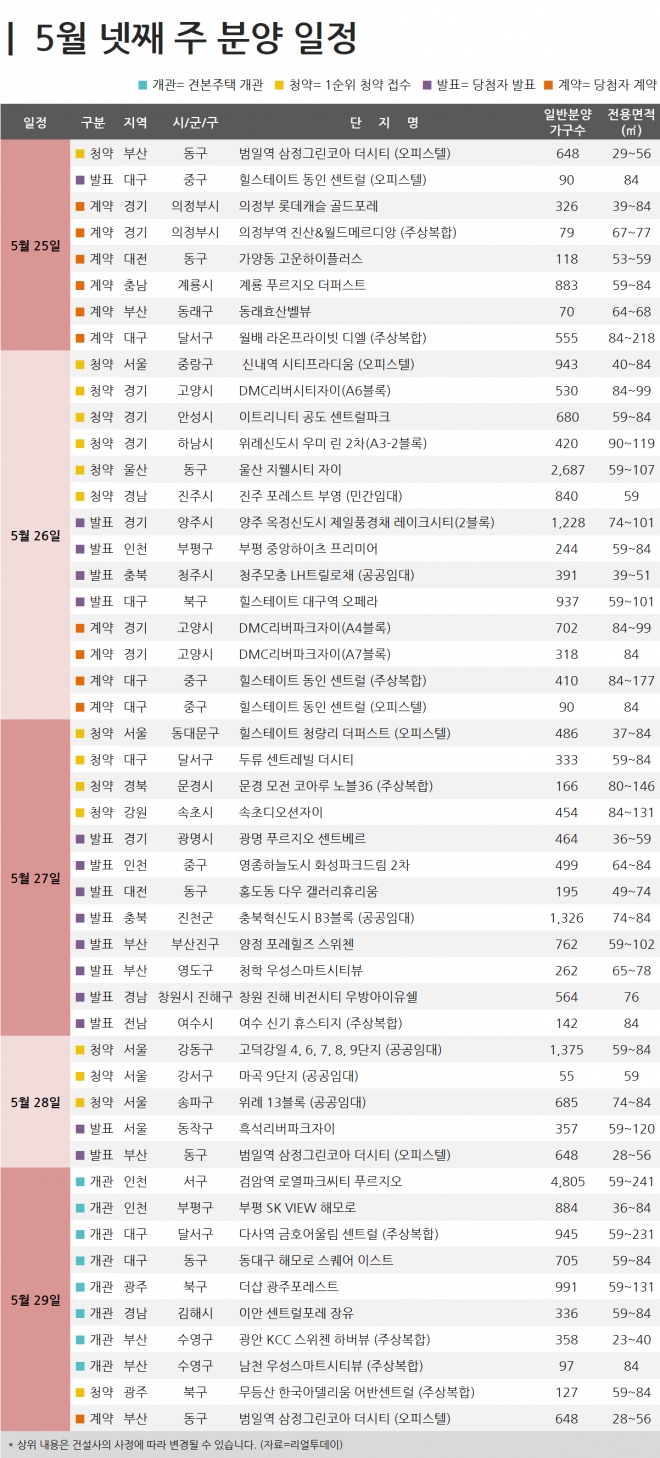Click the teal marker in 부평 SK VIEW 해모로 row
Screen dimensions: 660x1458
coord(79,1207)
